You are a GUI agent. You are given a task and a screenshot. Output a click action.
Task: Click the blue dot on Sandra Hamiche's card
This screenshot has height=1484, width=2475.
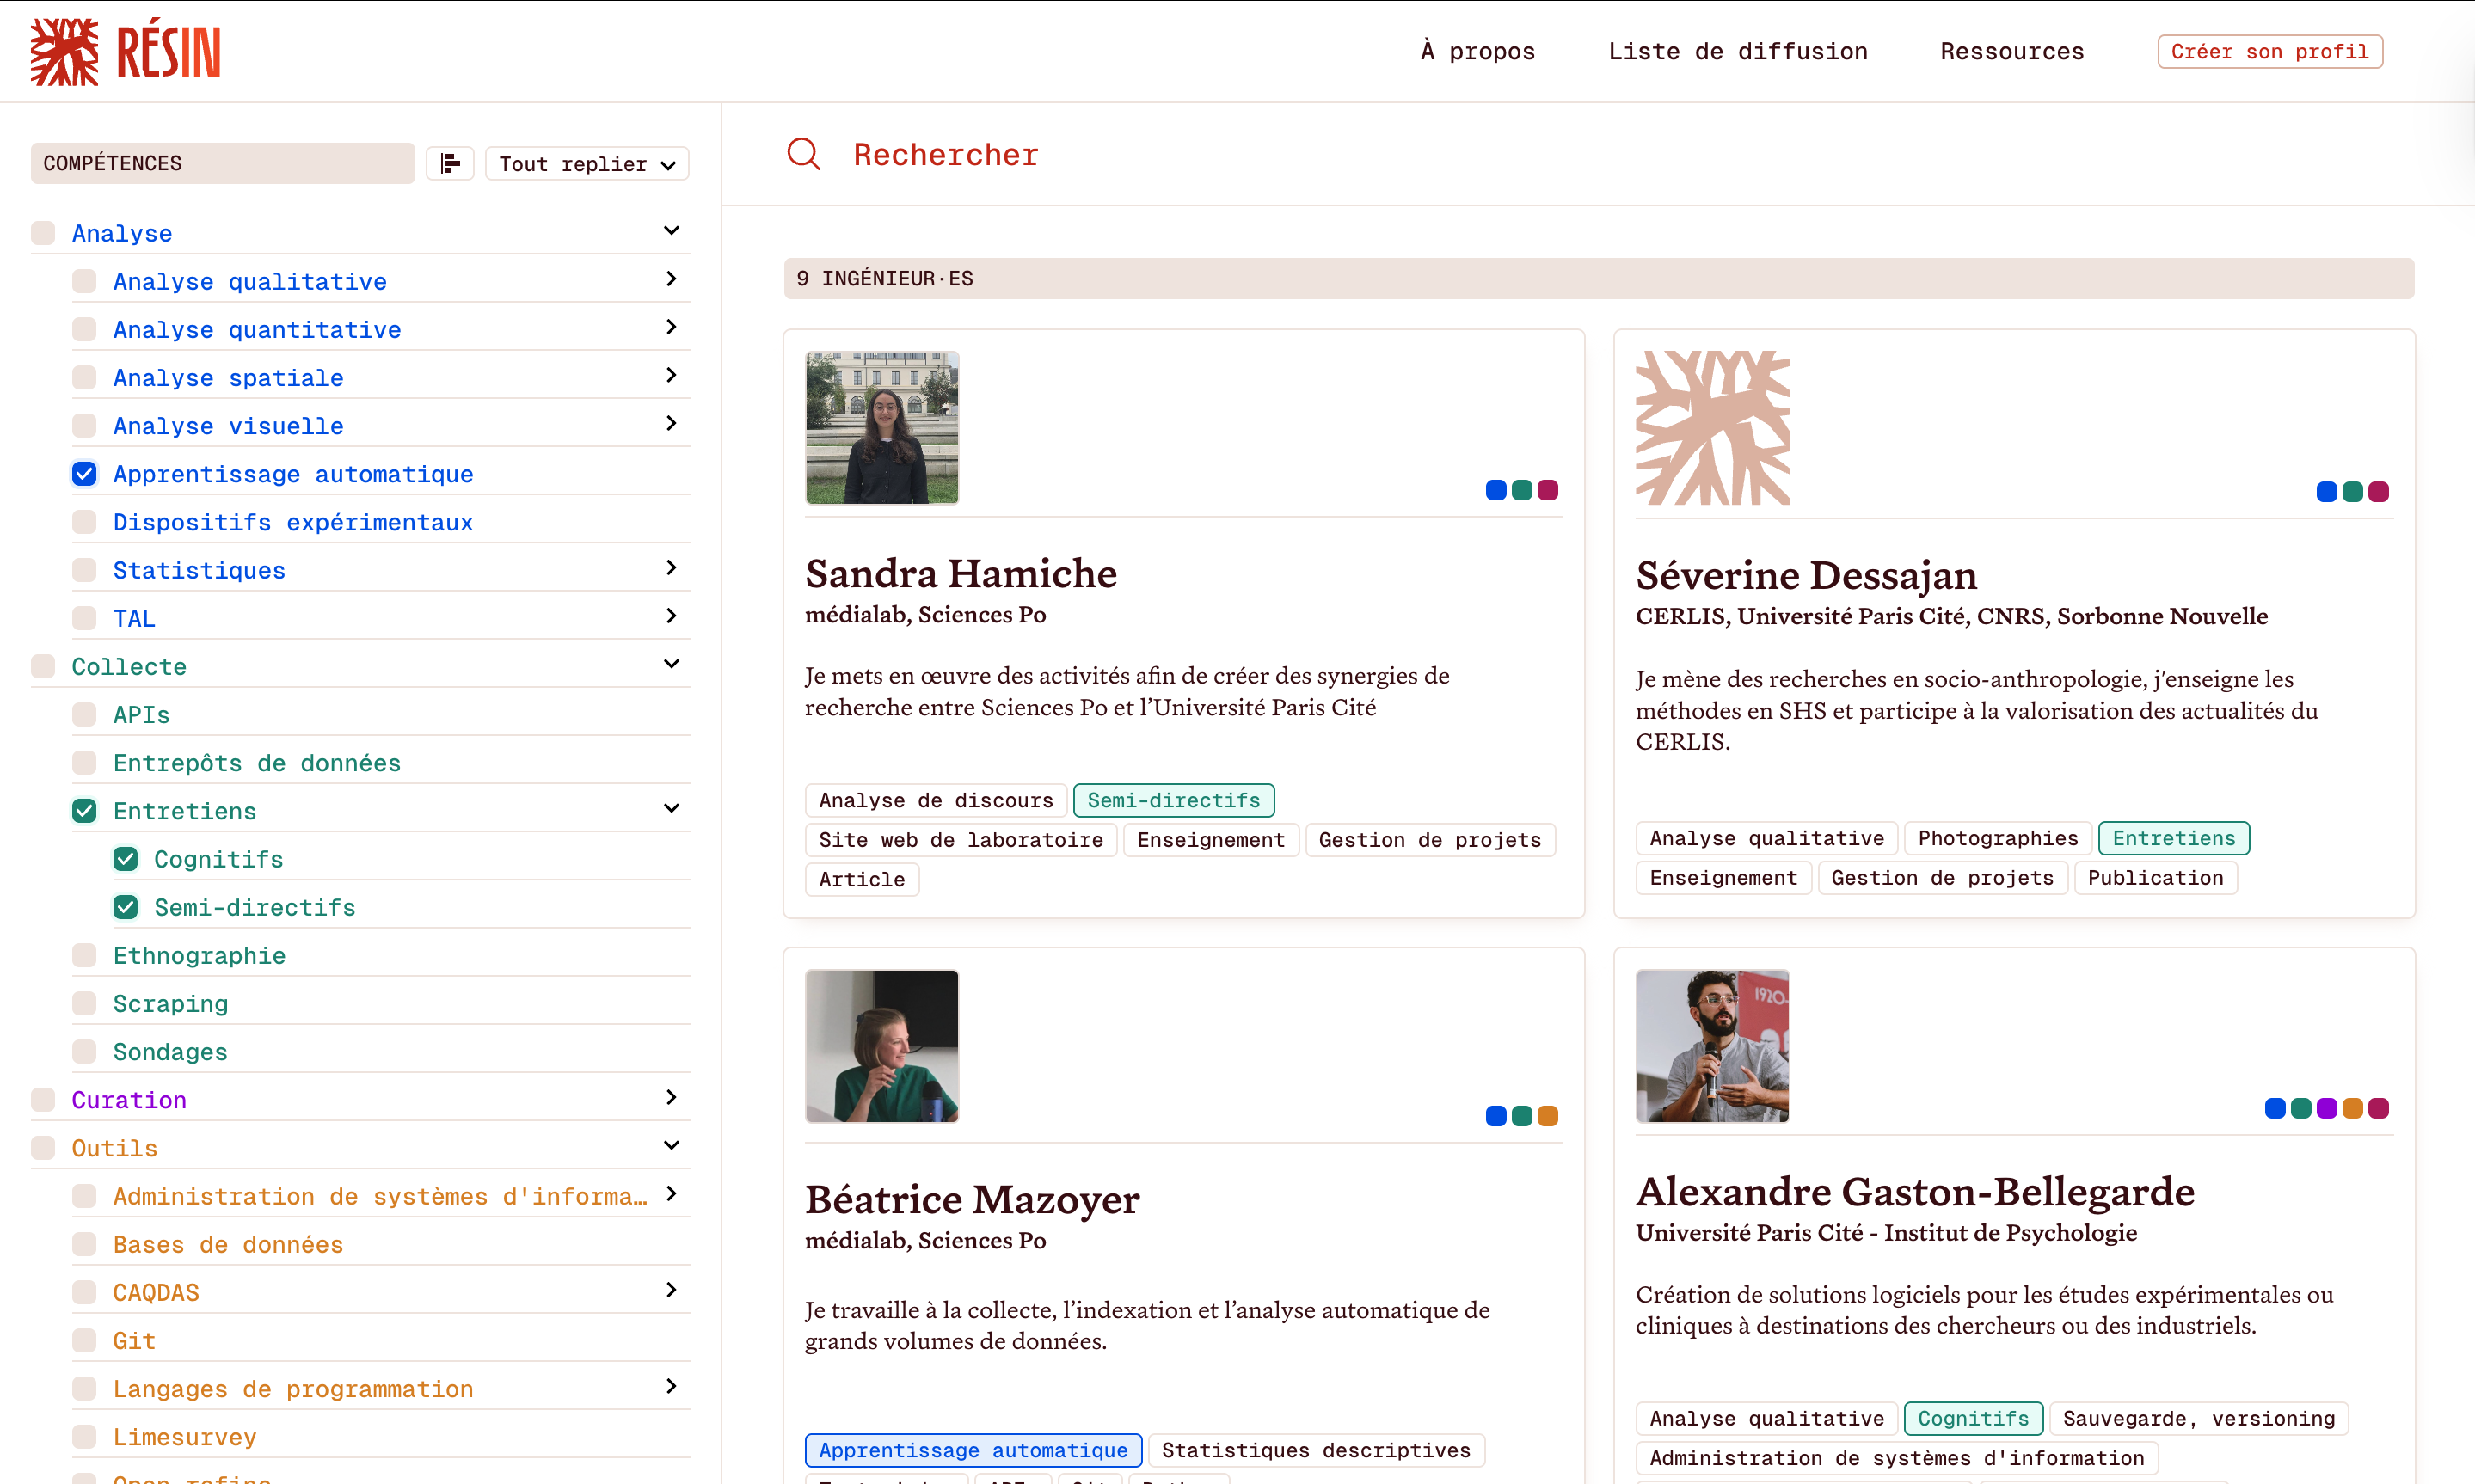pyautogui.click(x=1495, y=490)
